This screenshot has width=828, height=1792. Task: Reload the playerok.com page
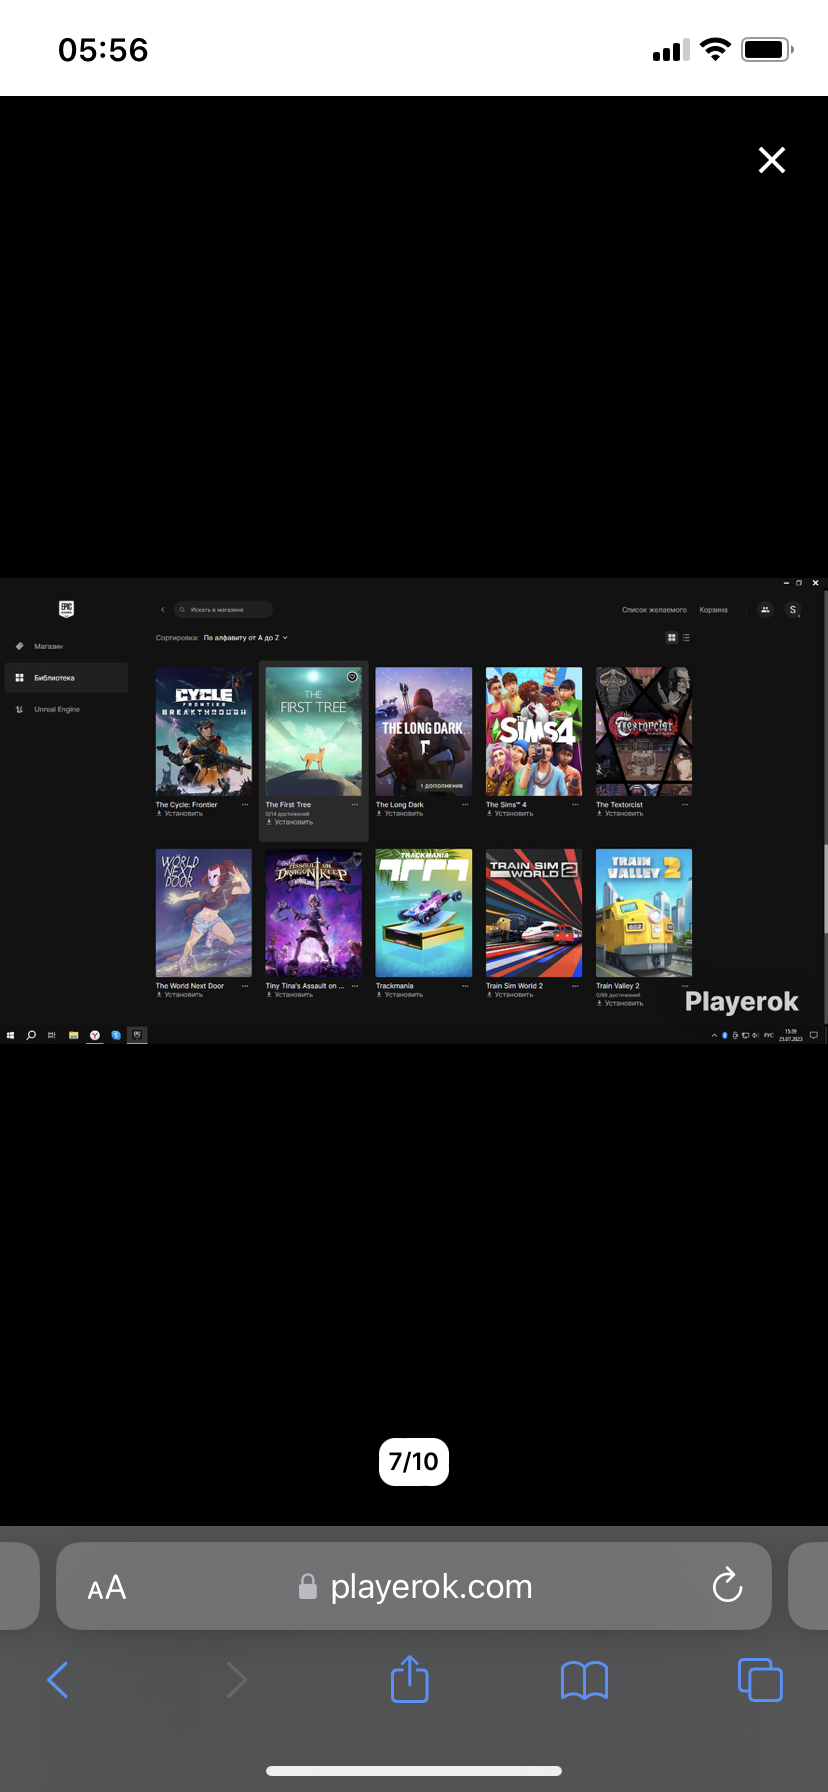point(727,1586)
